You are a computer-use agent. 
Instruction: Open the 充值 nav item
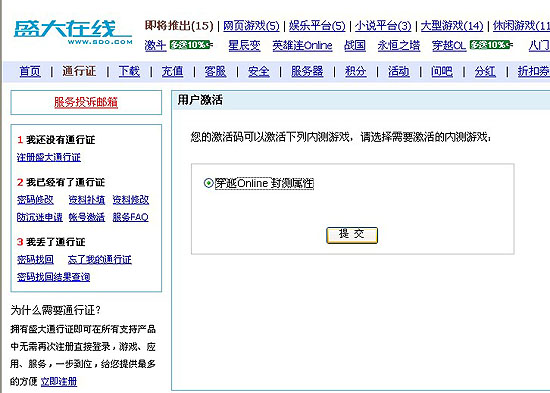coord(172,72)
